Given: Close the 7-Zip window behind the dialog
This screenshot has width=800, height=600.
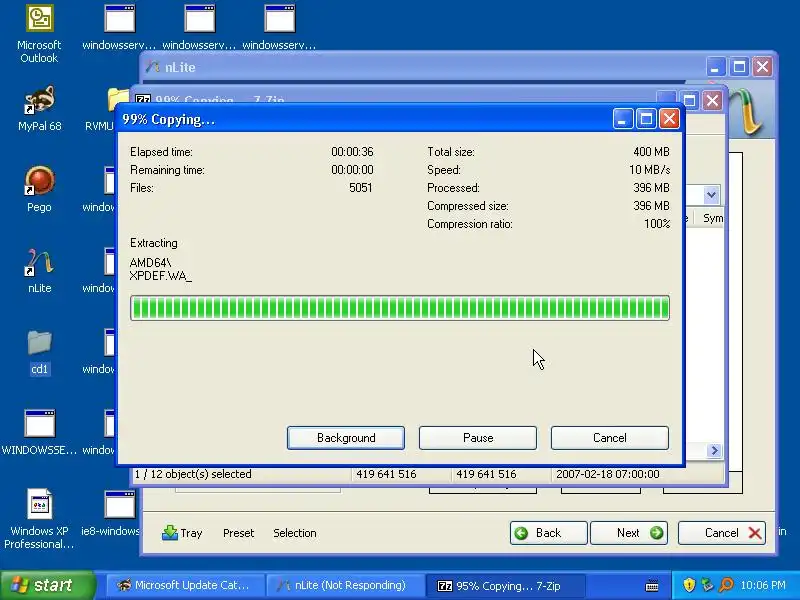Looking at the screenshot, I should pos(712,101).
